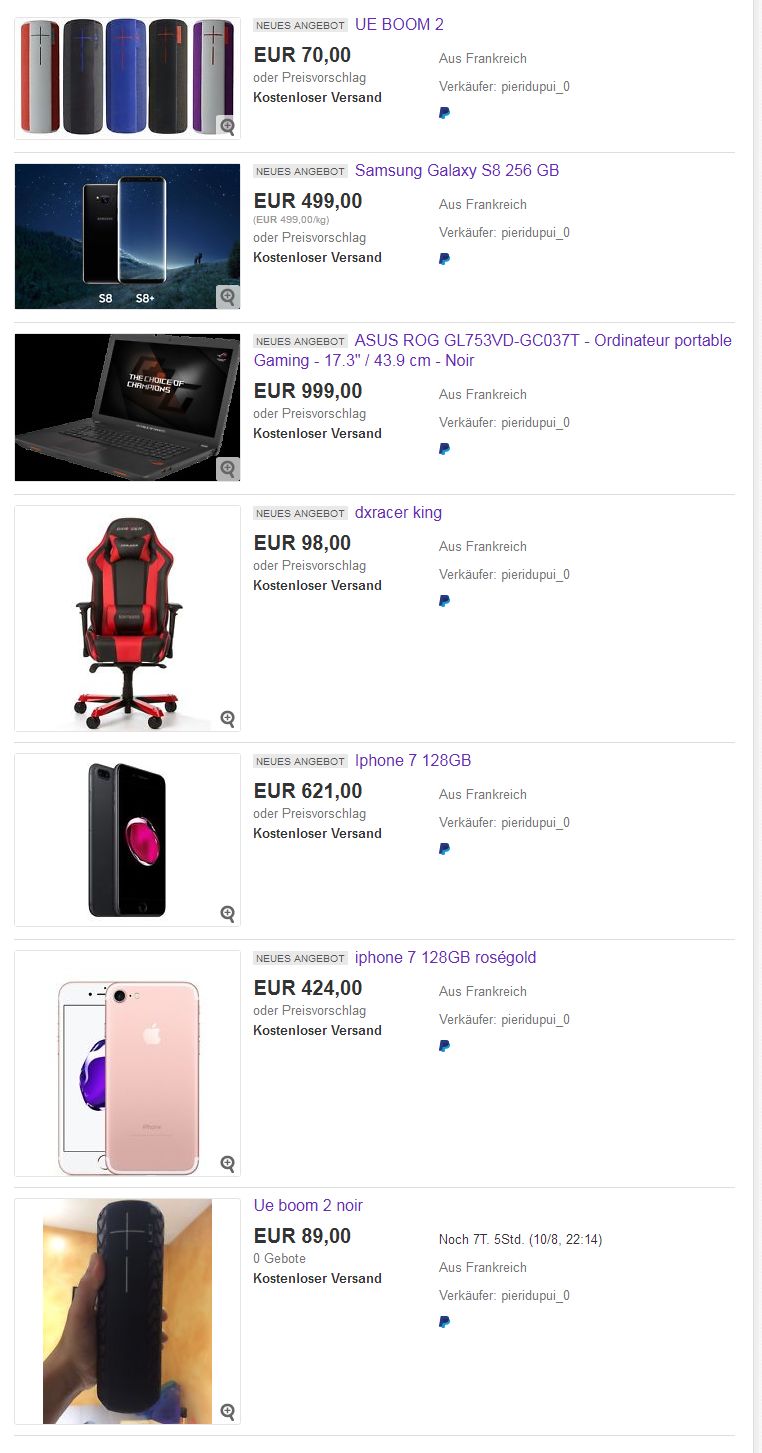Click the magnifier on the black iPhone 7 image
The width and height of the screenshot is (762, 1453).
[x=228, y=913]
